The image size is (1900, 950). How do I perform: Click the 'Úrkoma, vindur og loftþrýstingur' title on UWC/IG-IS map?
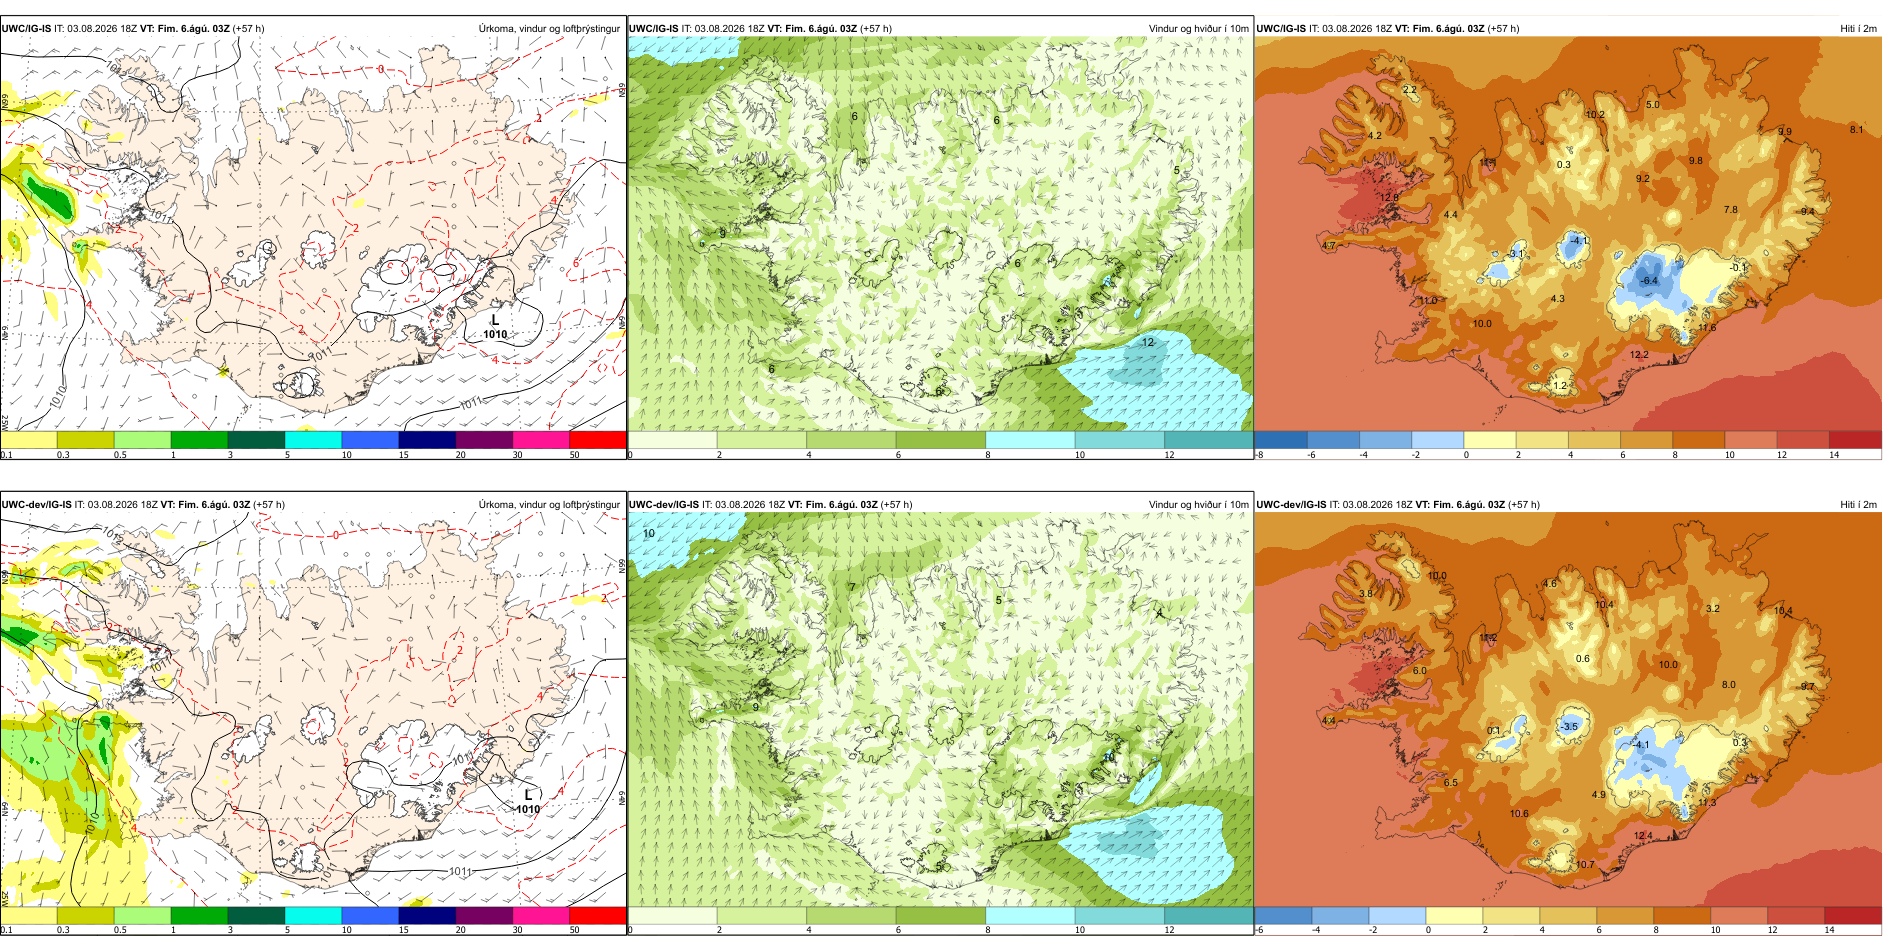pos(549,29)
